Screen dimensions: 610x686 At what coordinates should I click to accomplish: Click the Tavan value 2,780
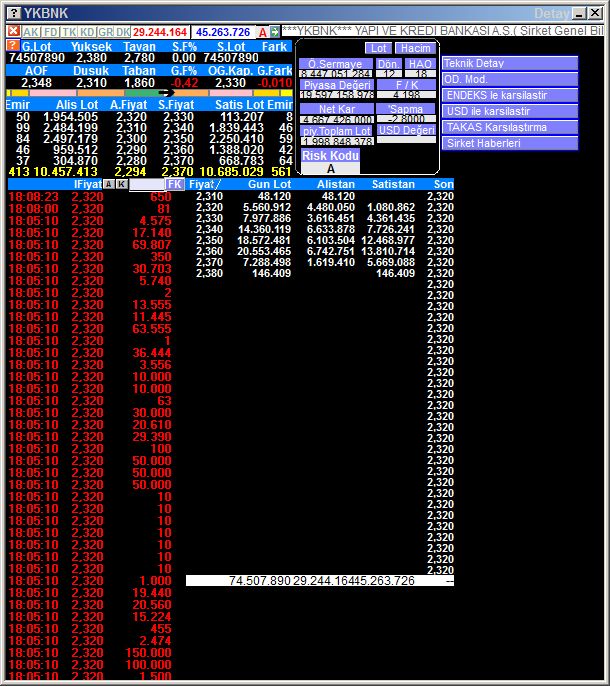pos(139,58)
